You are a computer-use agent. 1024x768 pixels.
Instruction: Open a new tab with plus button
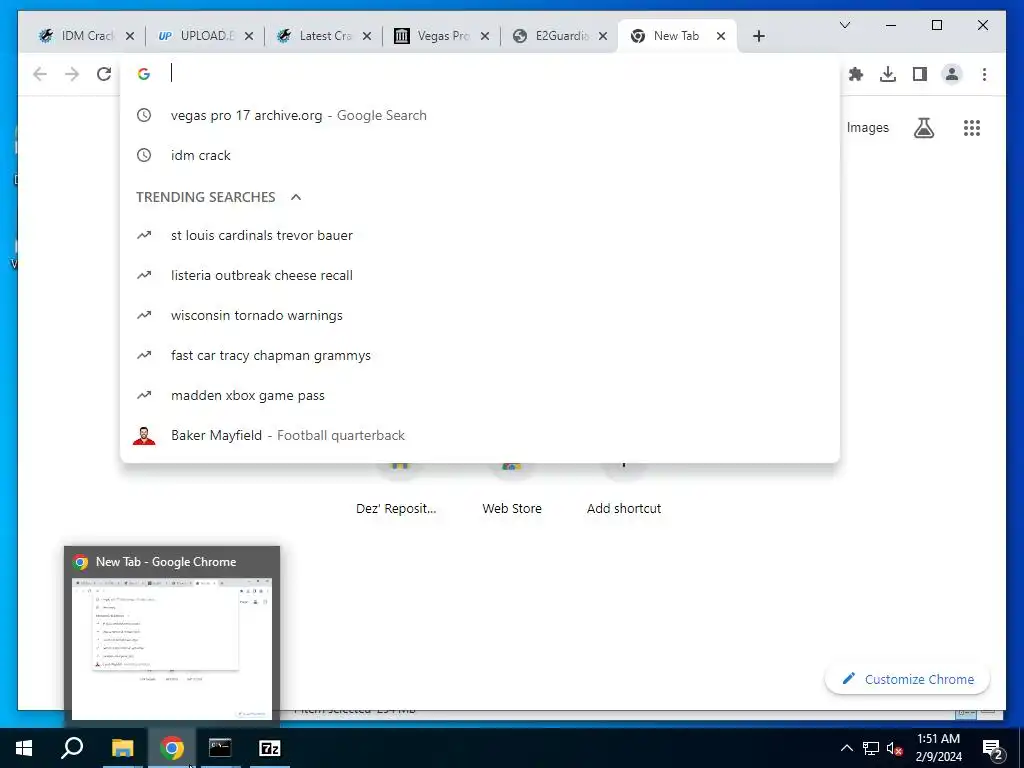(x=758, y=36)
